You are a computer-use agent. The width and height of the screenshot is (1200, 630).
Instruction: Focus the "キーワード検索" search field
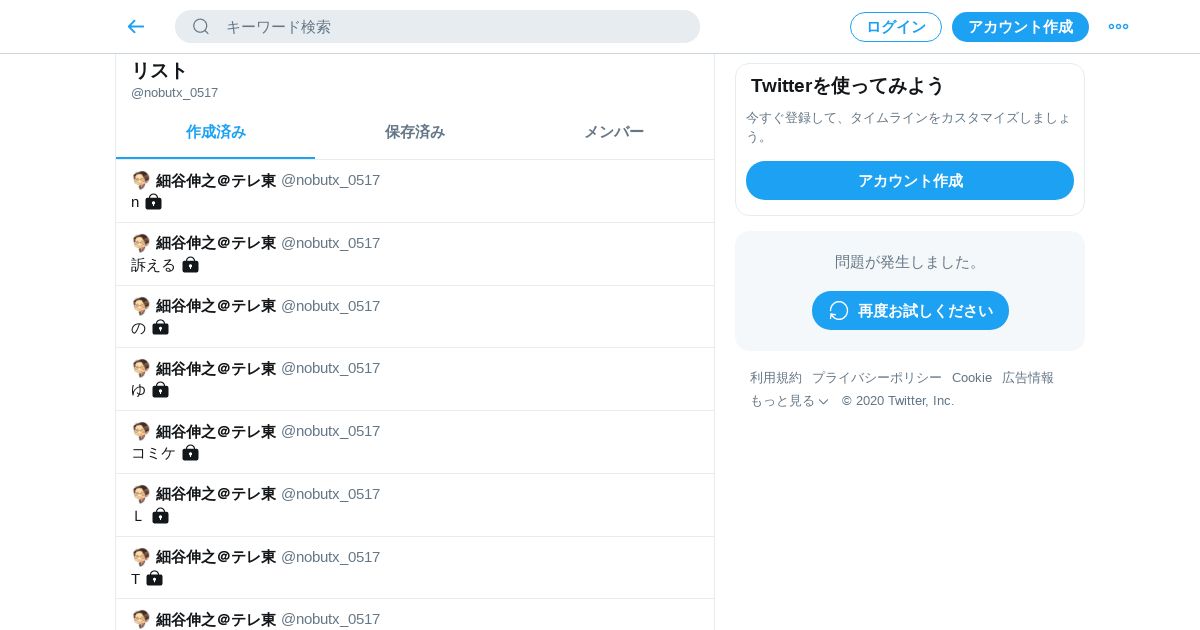click(450, 27)
